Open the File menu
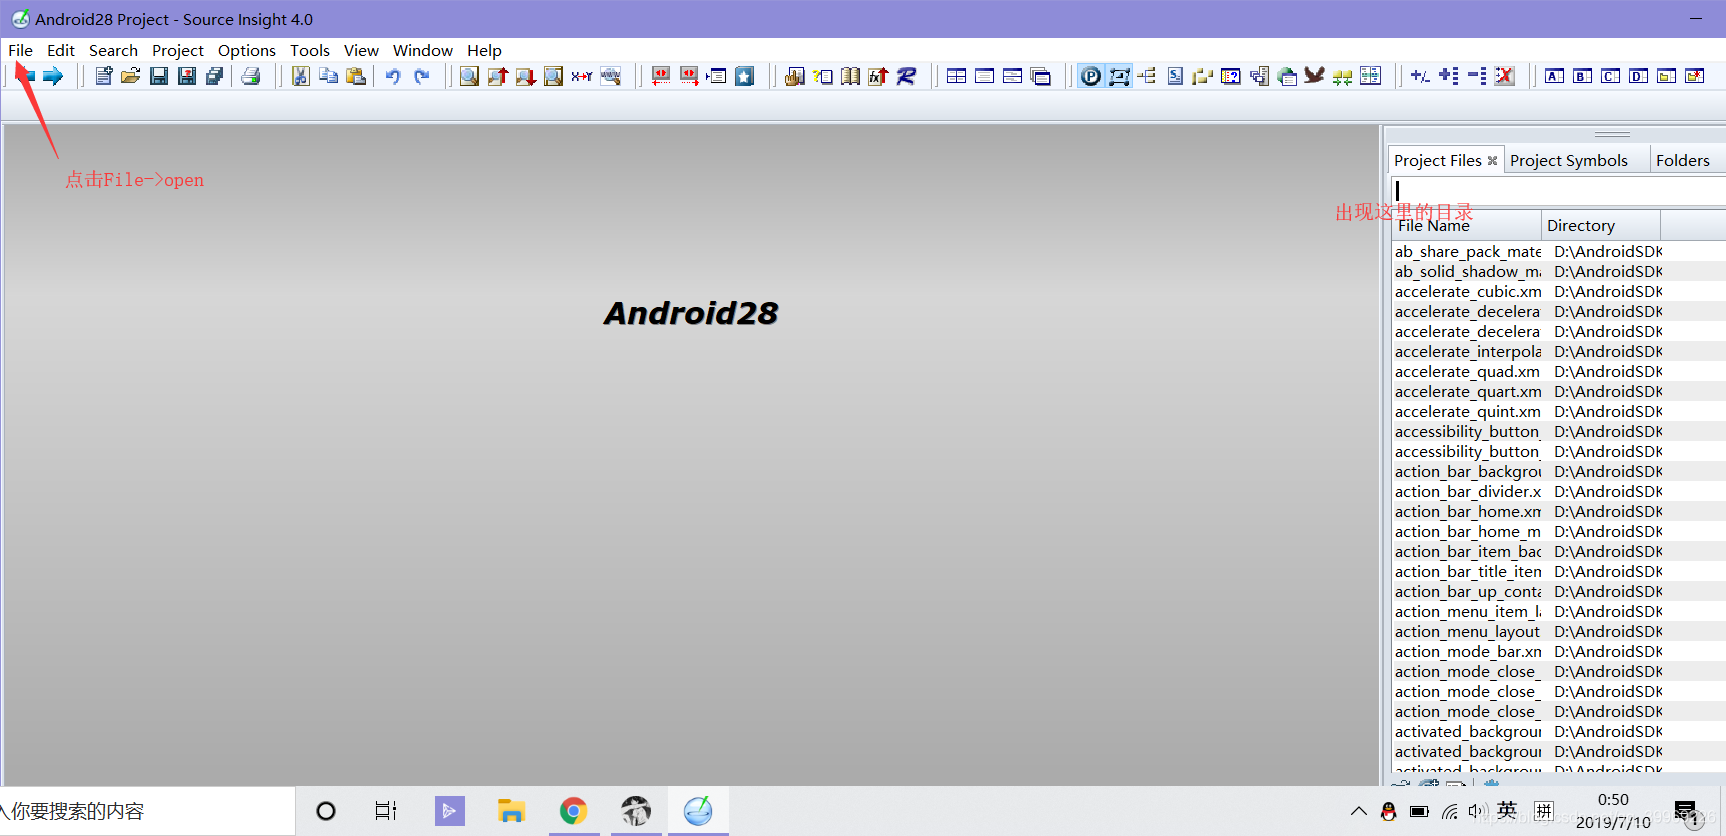The height and width of the screenshot is (836, 1726). click(20, 50)
